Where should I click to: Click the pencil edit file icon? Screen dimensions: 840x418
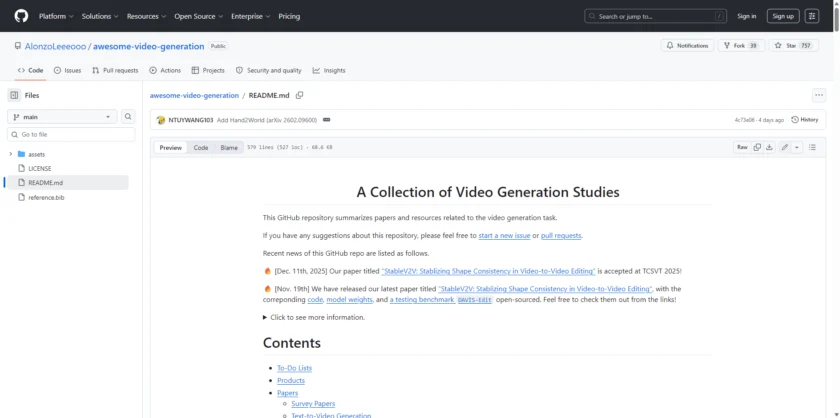(x=784, y=147)
